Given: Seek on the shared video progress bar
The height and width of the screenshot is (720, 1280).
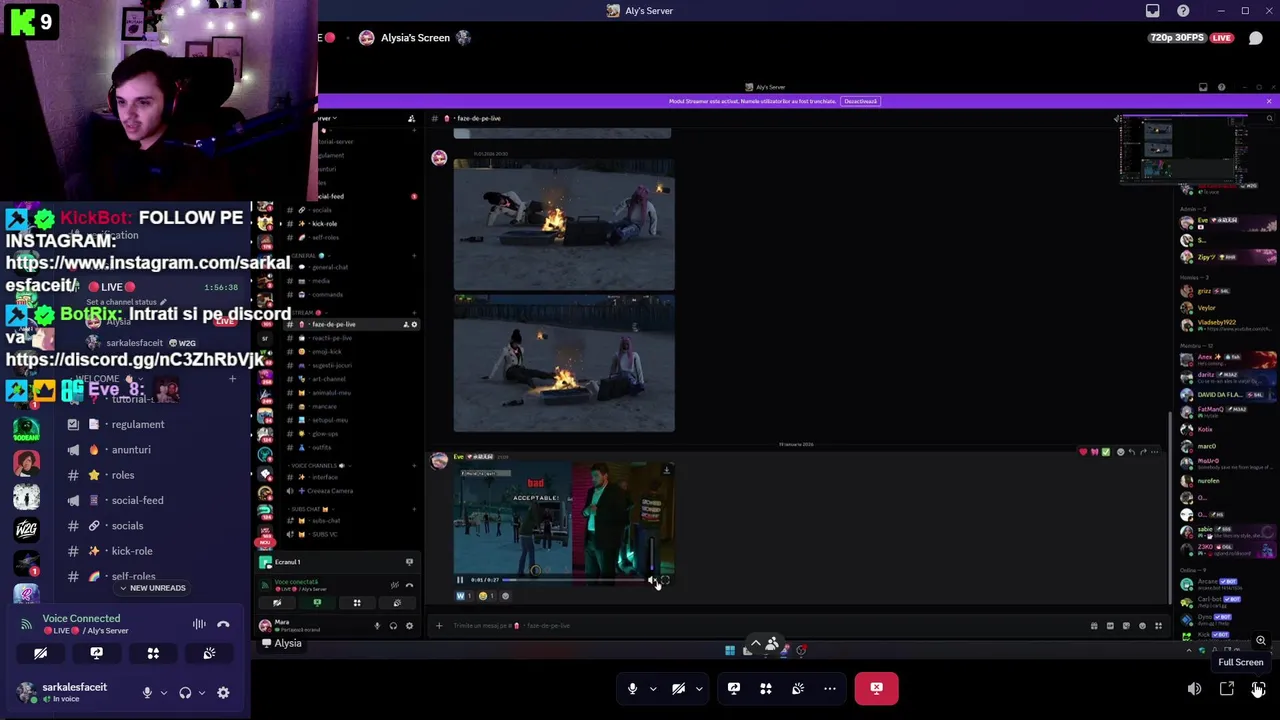Looking at the screenshot, I should point(573,580).
